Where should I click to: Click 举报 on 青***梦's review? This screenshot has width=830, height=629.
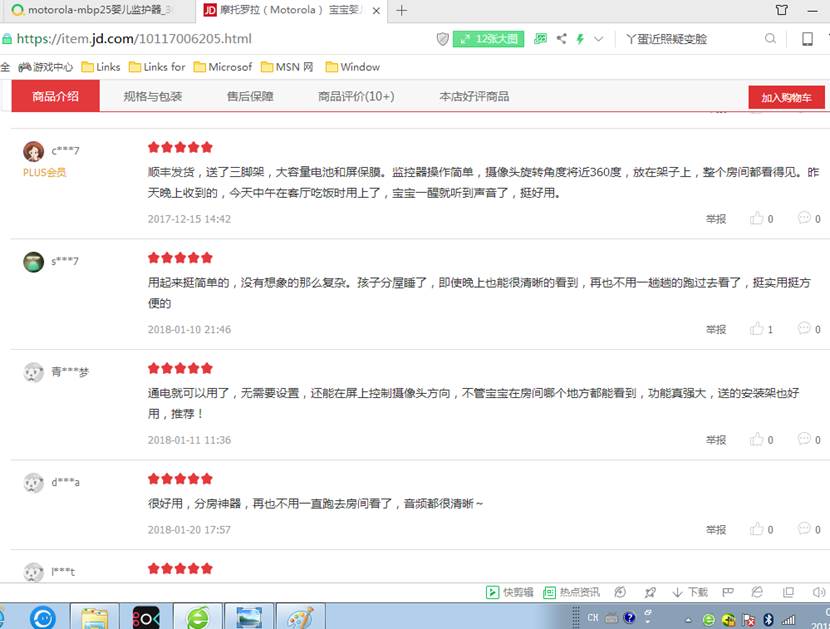(x=716, y=440)
